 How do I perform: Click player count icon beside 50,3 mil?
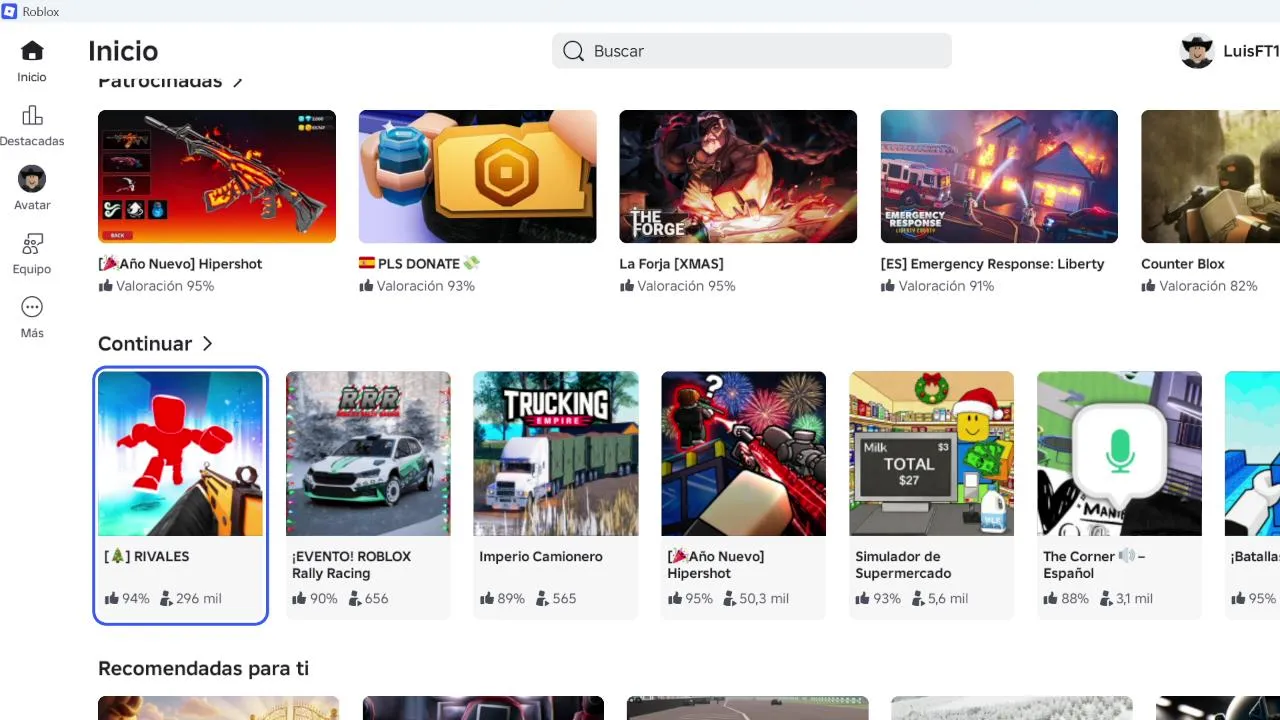730,599
